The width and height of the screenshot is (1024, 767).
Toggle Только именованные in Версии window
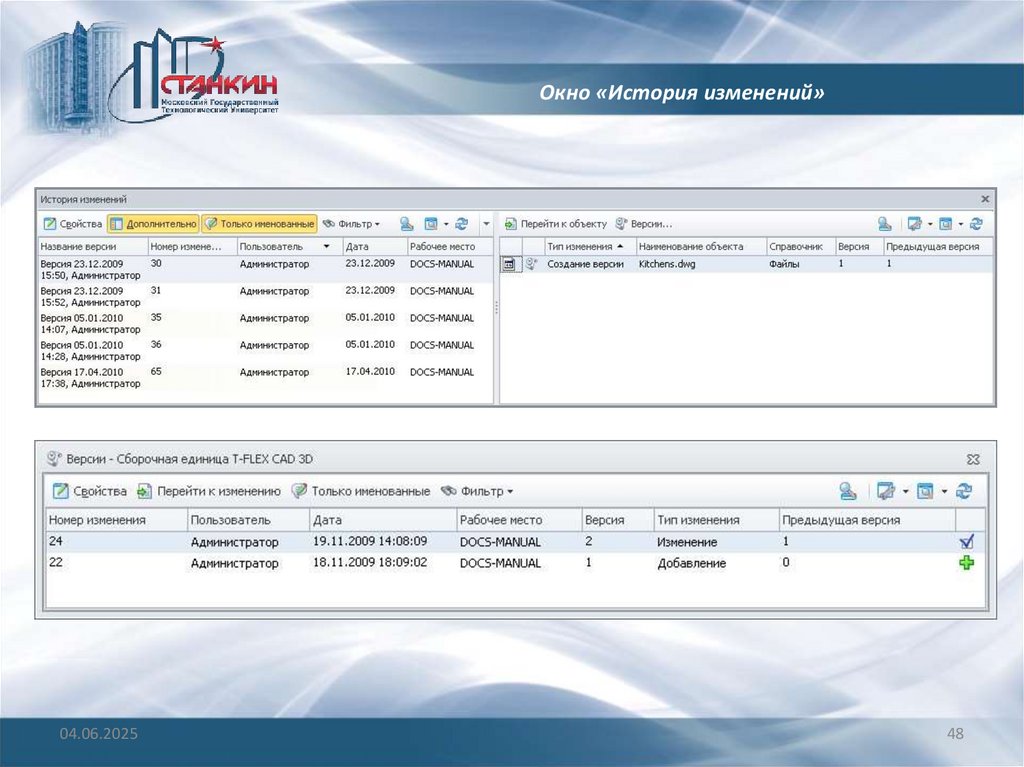coord(360,491)
